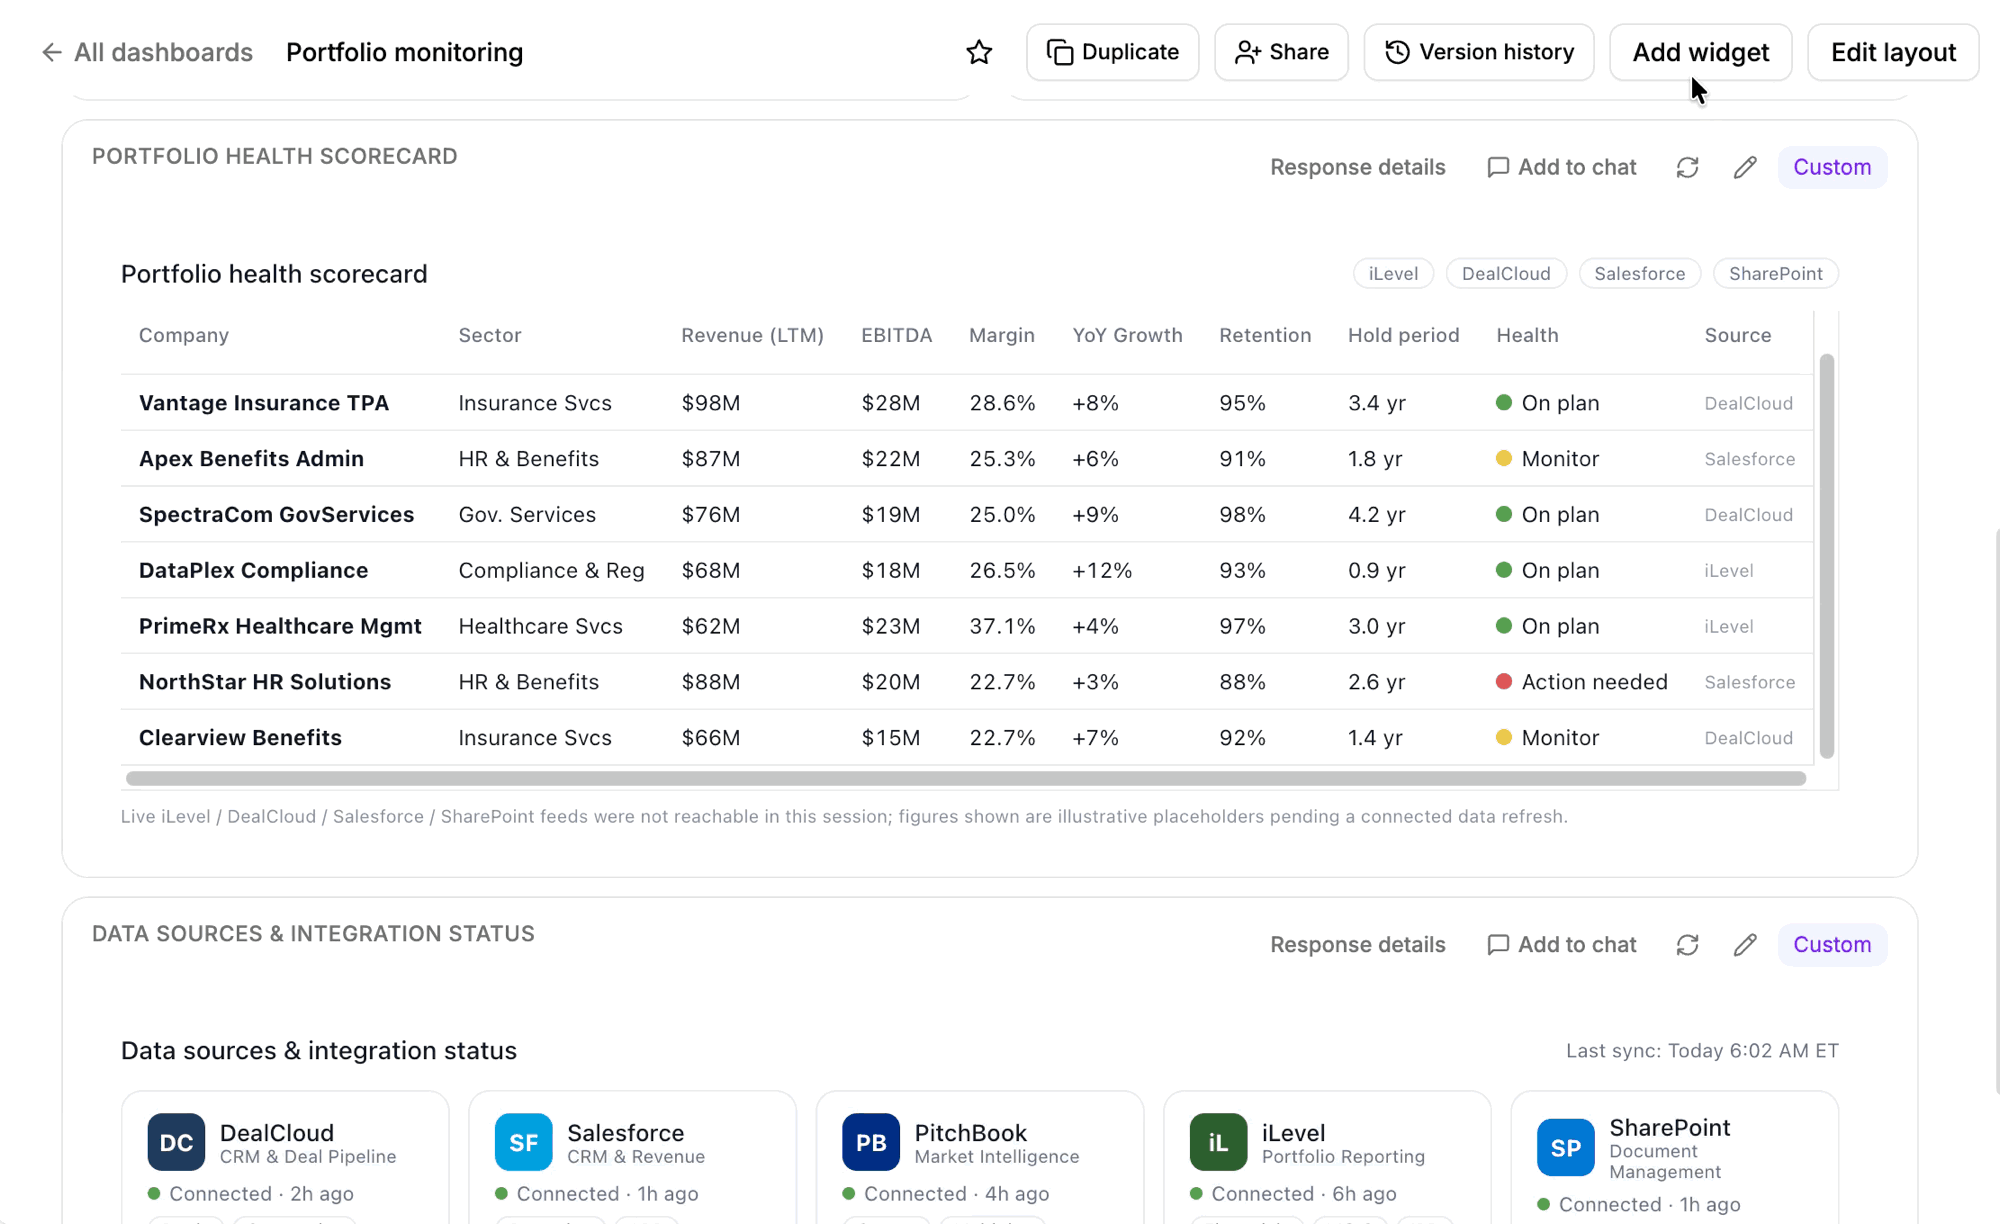Refresh the Data Sources & Integration Status widget
Screen dimensions: 2000x1224
point(1687,945)
